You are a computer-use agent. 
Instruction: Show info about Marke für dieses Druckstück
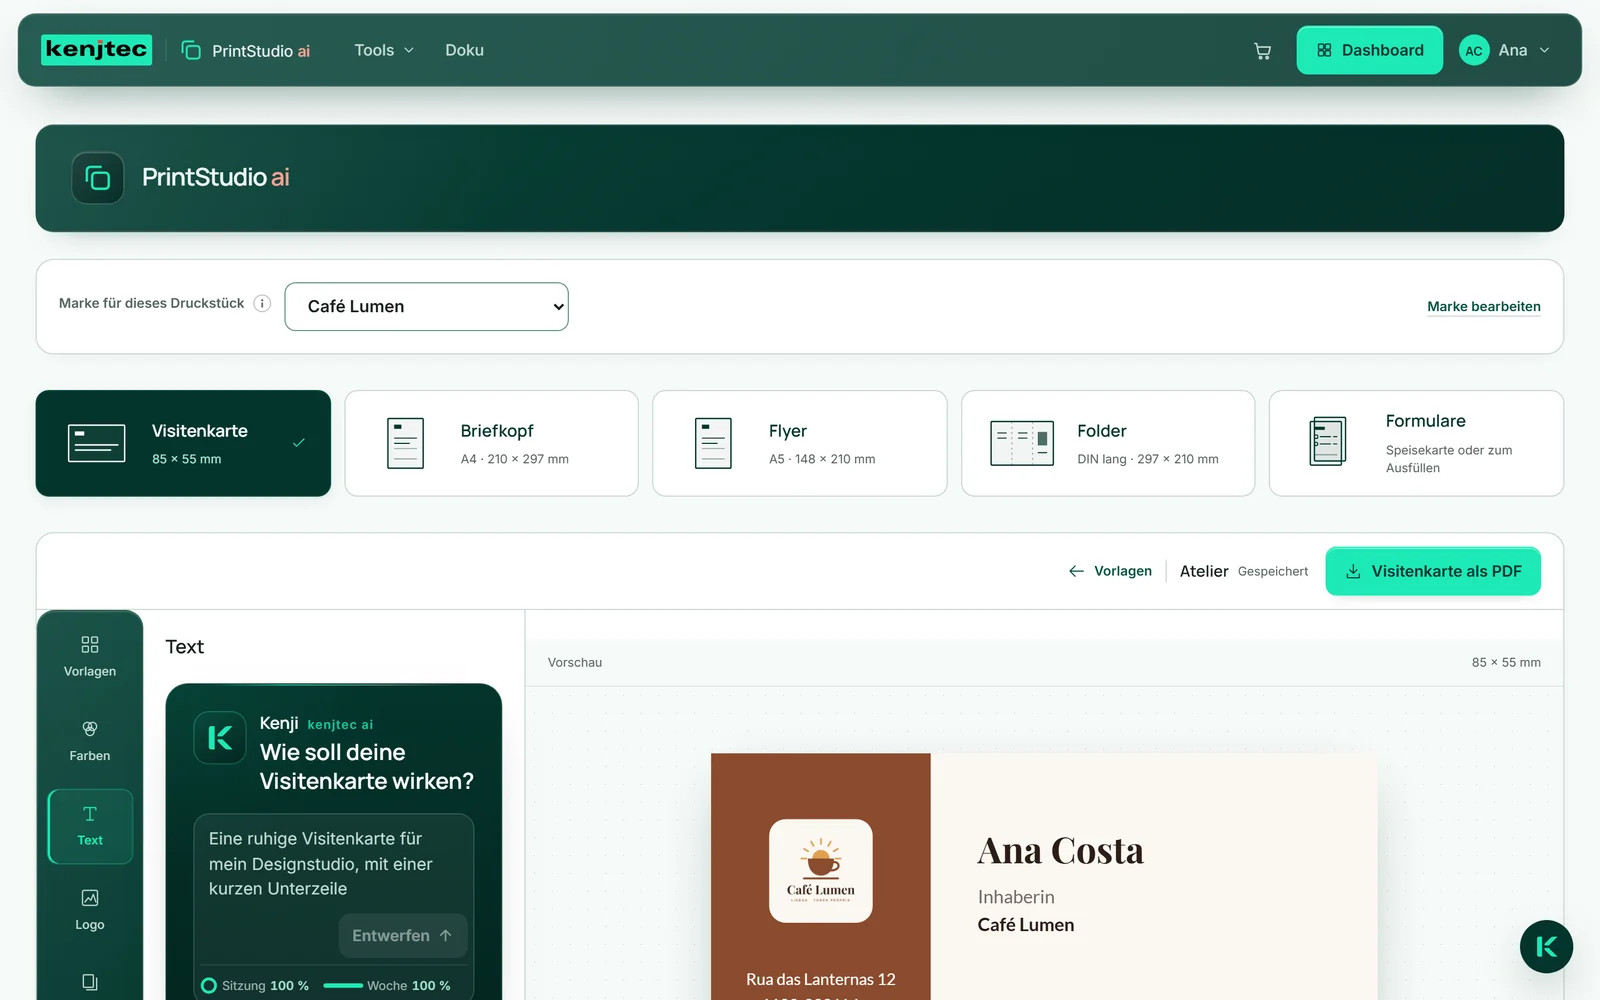tap(262, 303)
